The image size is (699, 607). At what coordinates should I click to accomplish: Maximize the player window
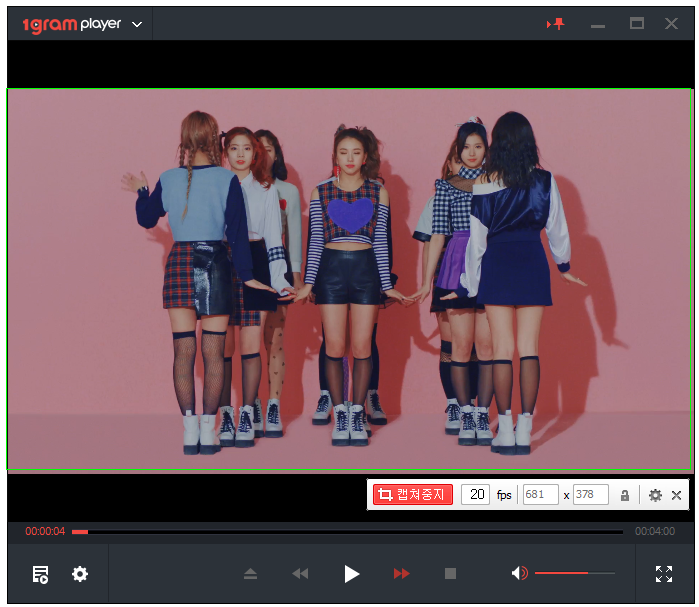click(x=637, y=23)
